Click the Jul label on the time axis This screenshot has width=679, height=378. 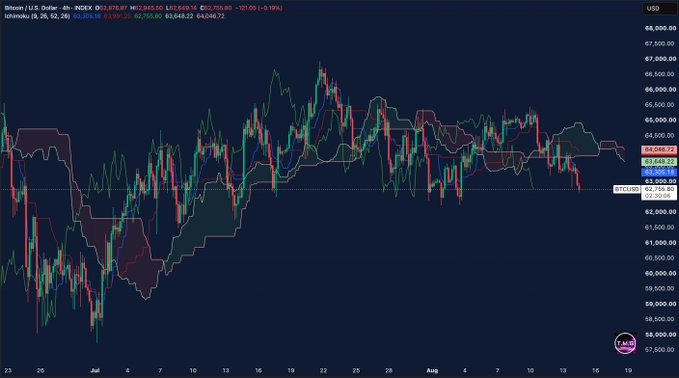coord(95,371)
